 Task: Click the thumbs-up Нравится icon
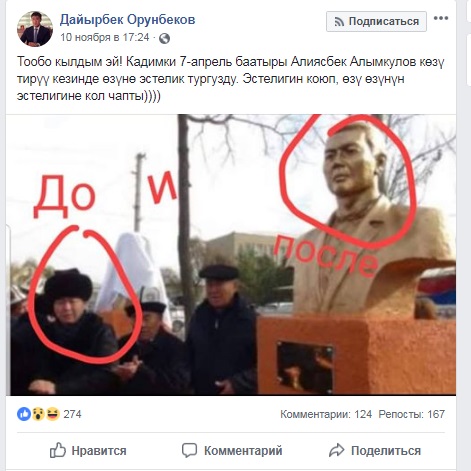pos(58,450)
